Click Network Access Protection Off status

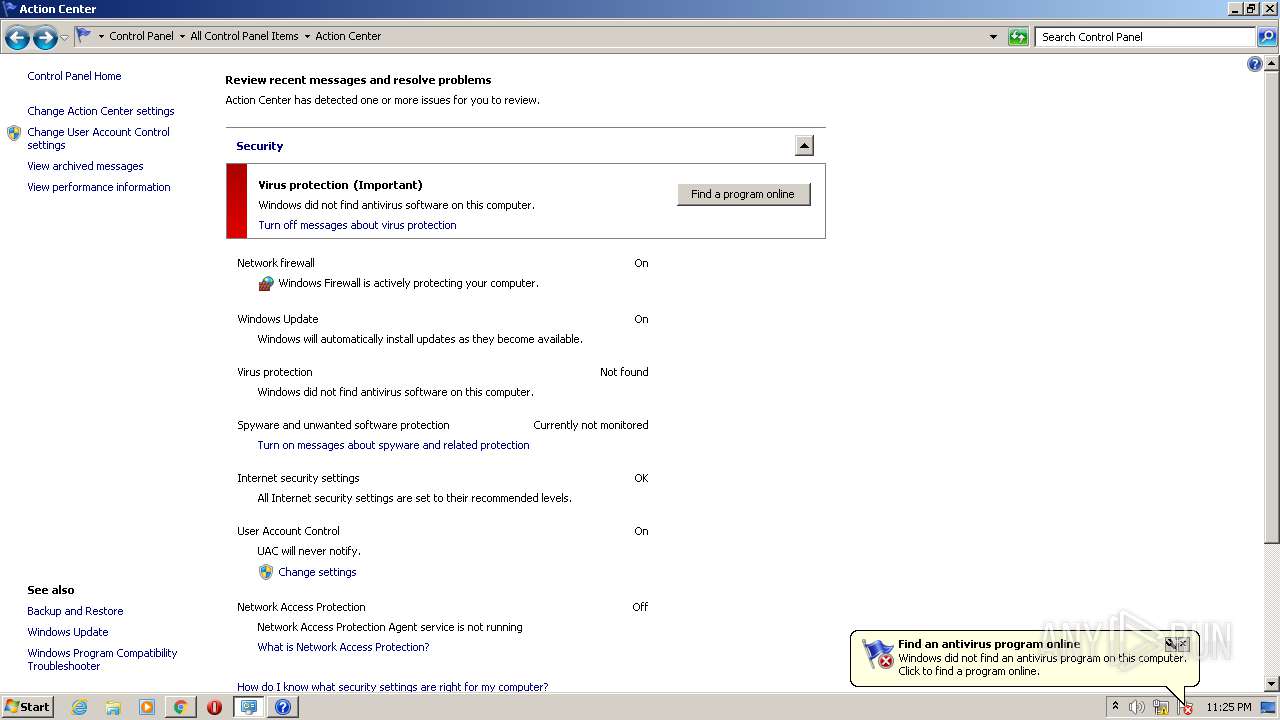640,607
